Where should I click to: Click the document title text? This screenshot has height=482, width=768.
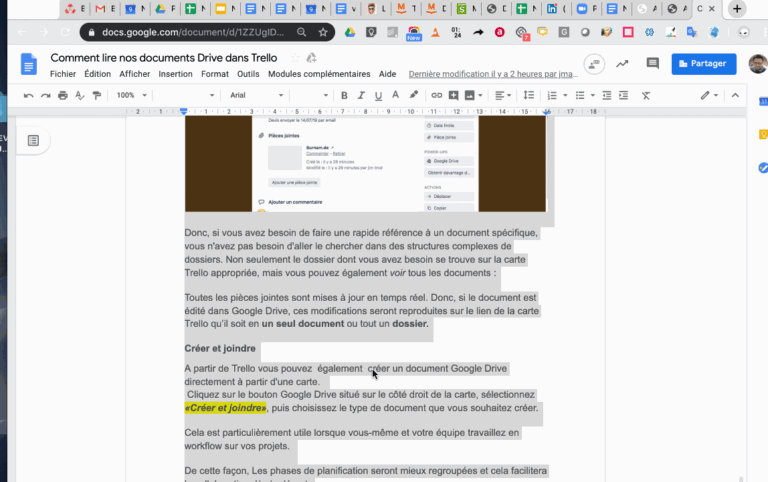click(x=164, y=58)
